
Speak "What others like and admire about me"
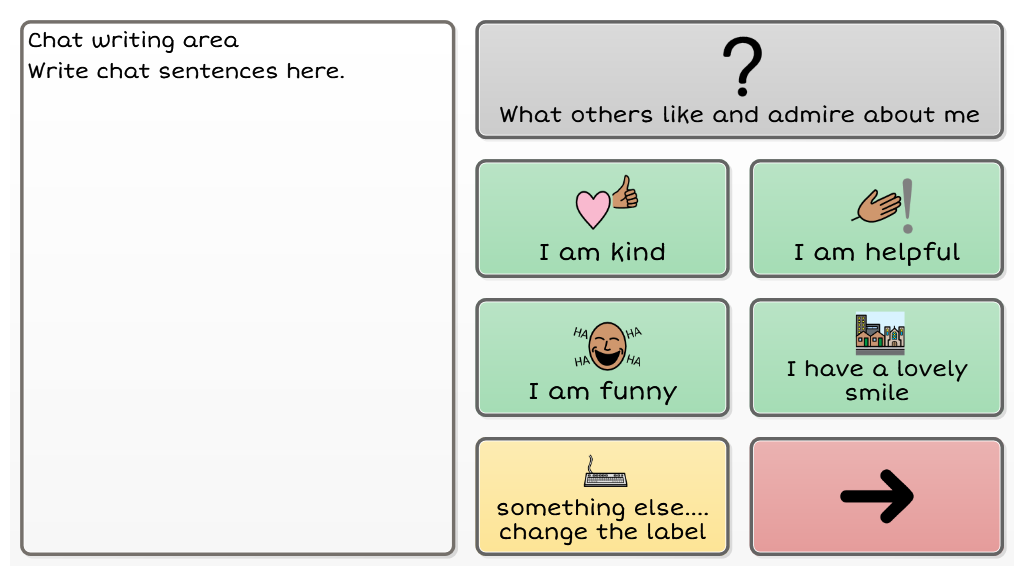point(739,115)
